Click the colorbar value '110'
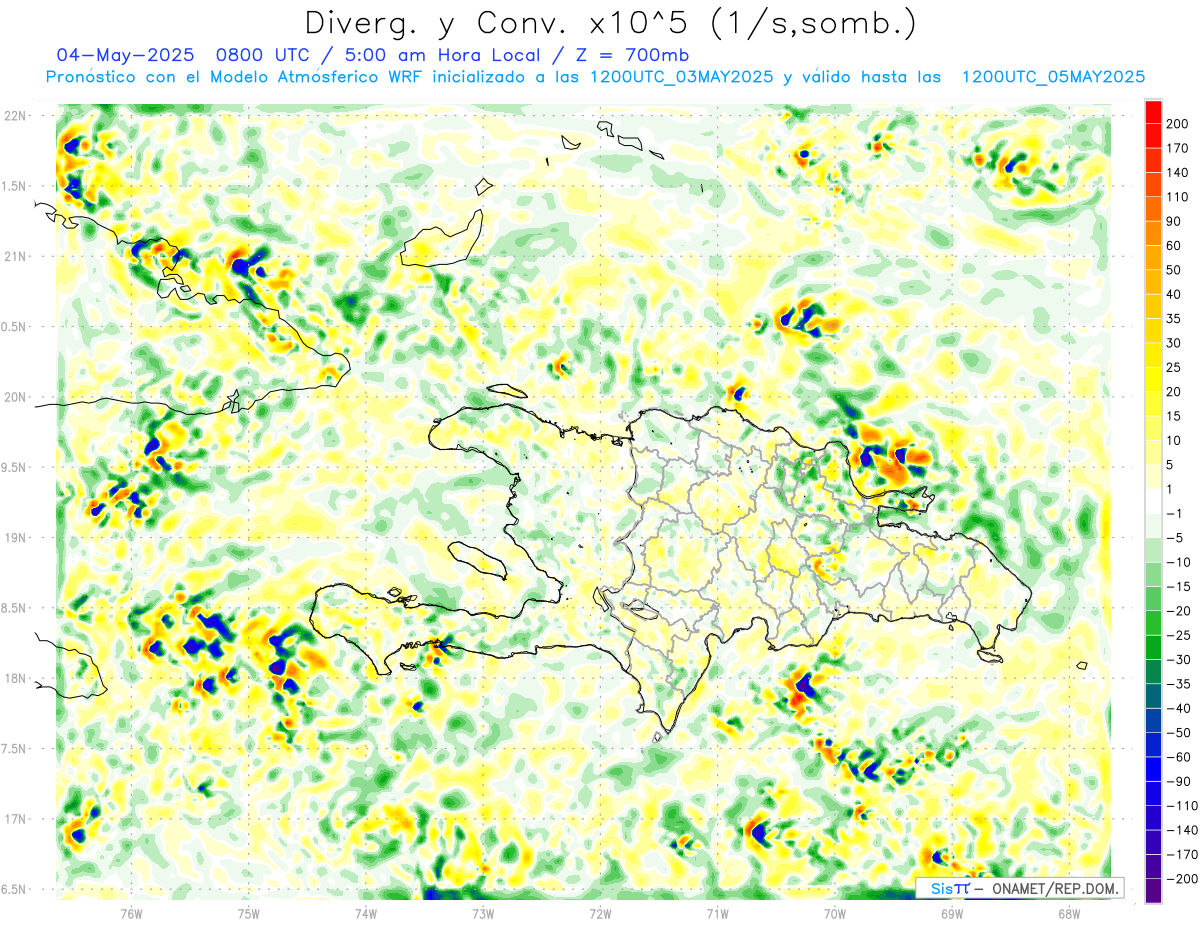Screen dimensions: 1200x927 (1177, 197)
